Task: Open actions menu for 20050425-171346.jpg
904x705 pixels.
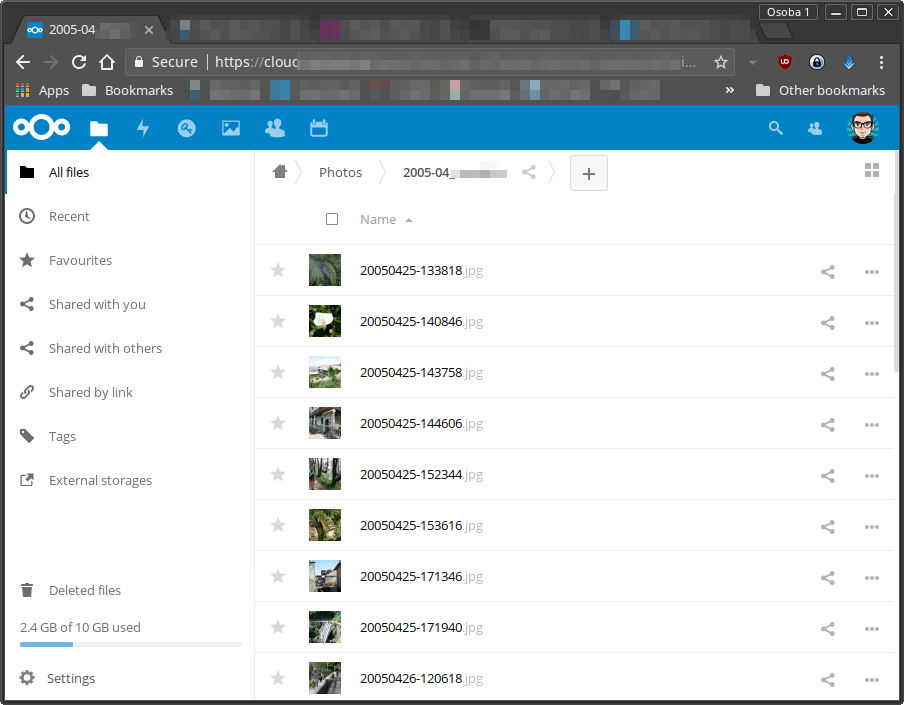Action: [871, 577]
